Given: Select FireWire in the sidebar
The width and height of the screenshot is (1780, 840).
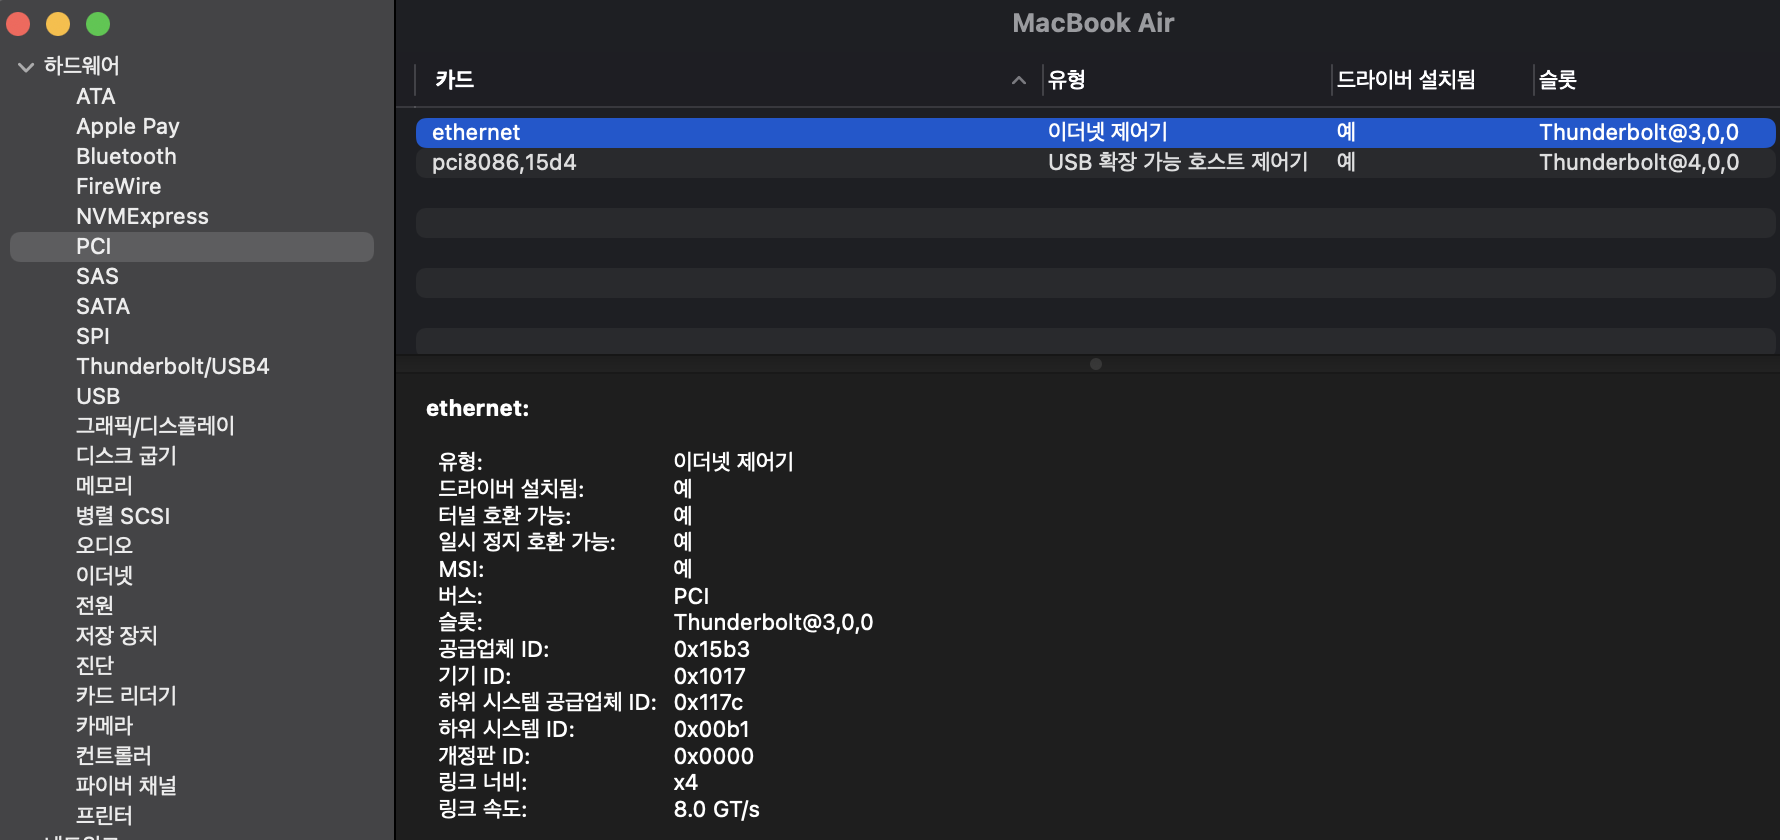Looking at the screenshot, I should tap(118, 186).
